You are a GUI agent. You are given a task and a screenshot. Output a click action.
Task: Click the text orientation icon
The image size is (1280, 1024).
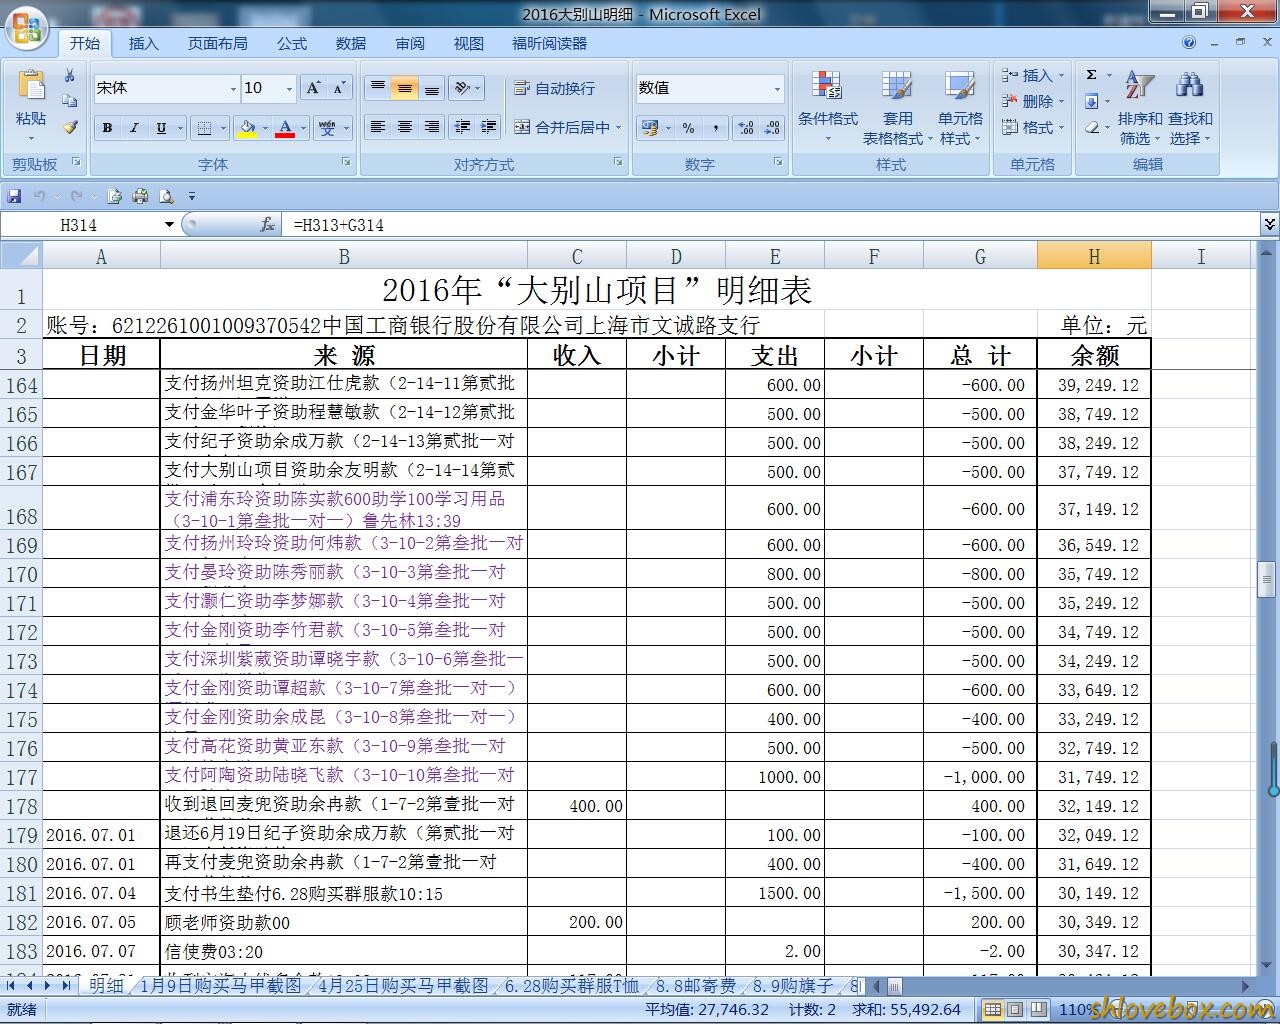click(462, 88)
